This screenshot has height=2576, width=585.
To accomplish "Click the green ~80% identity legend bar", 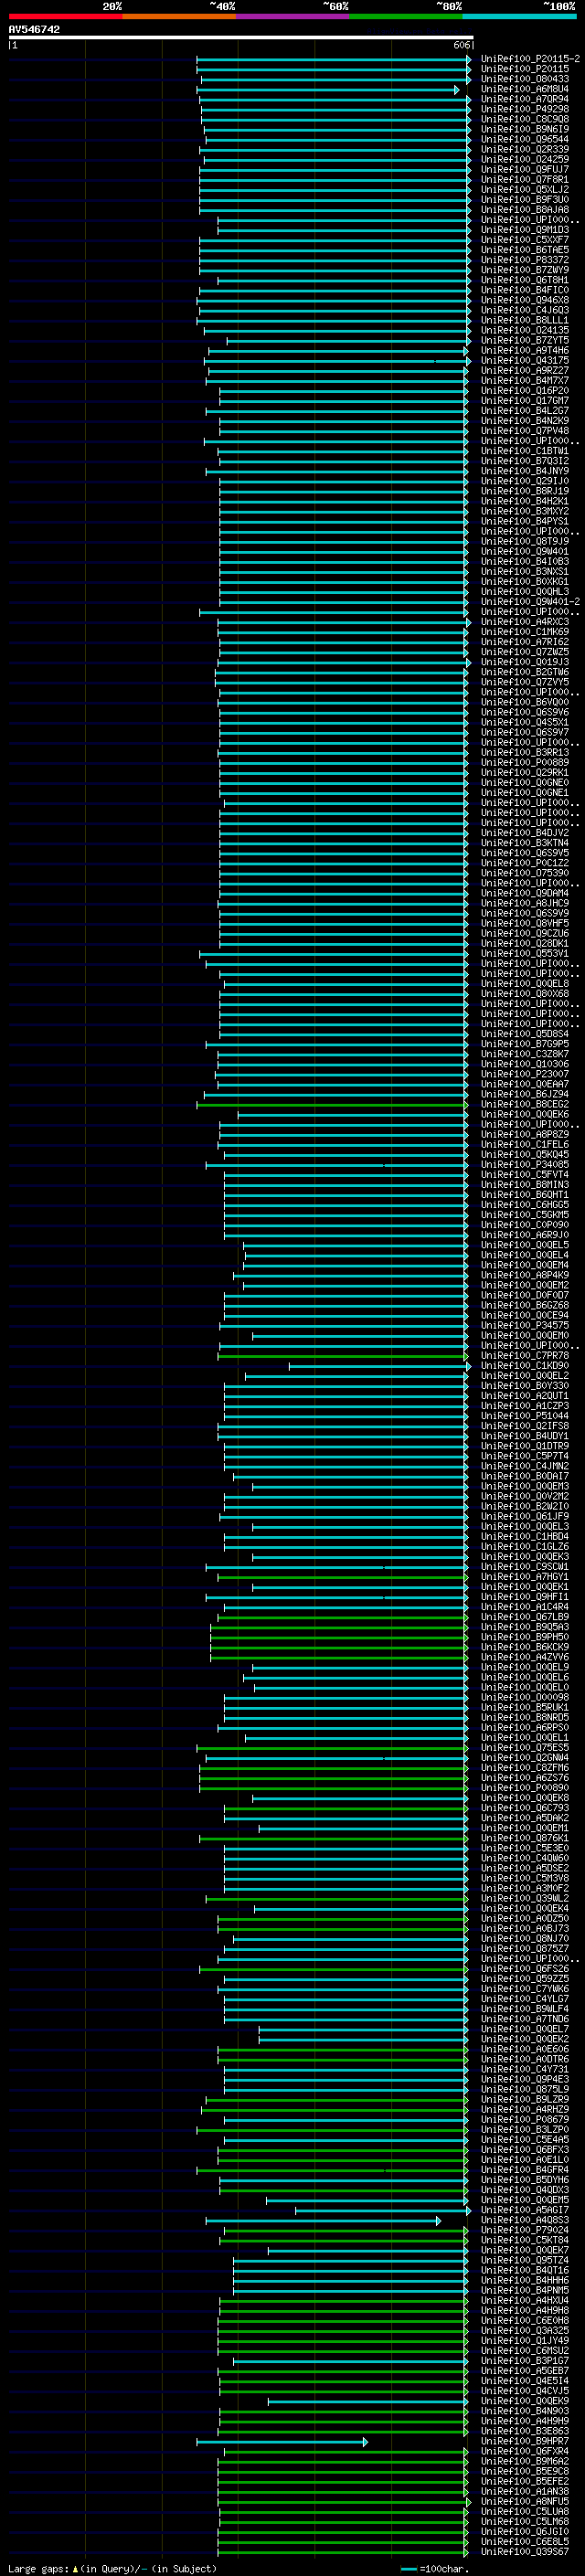I will (406, 17).
